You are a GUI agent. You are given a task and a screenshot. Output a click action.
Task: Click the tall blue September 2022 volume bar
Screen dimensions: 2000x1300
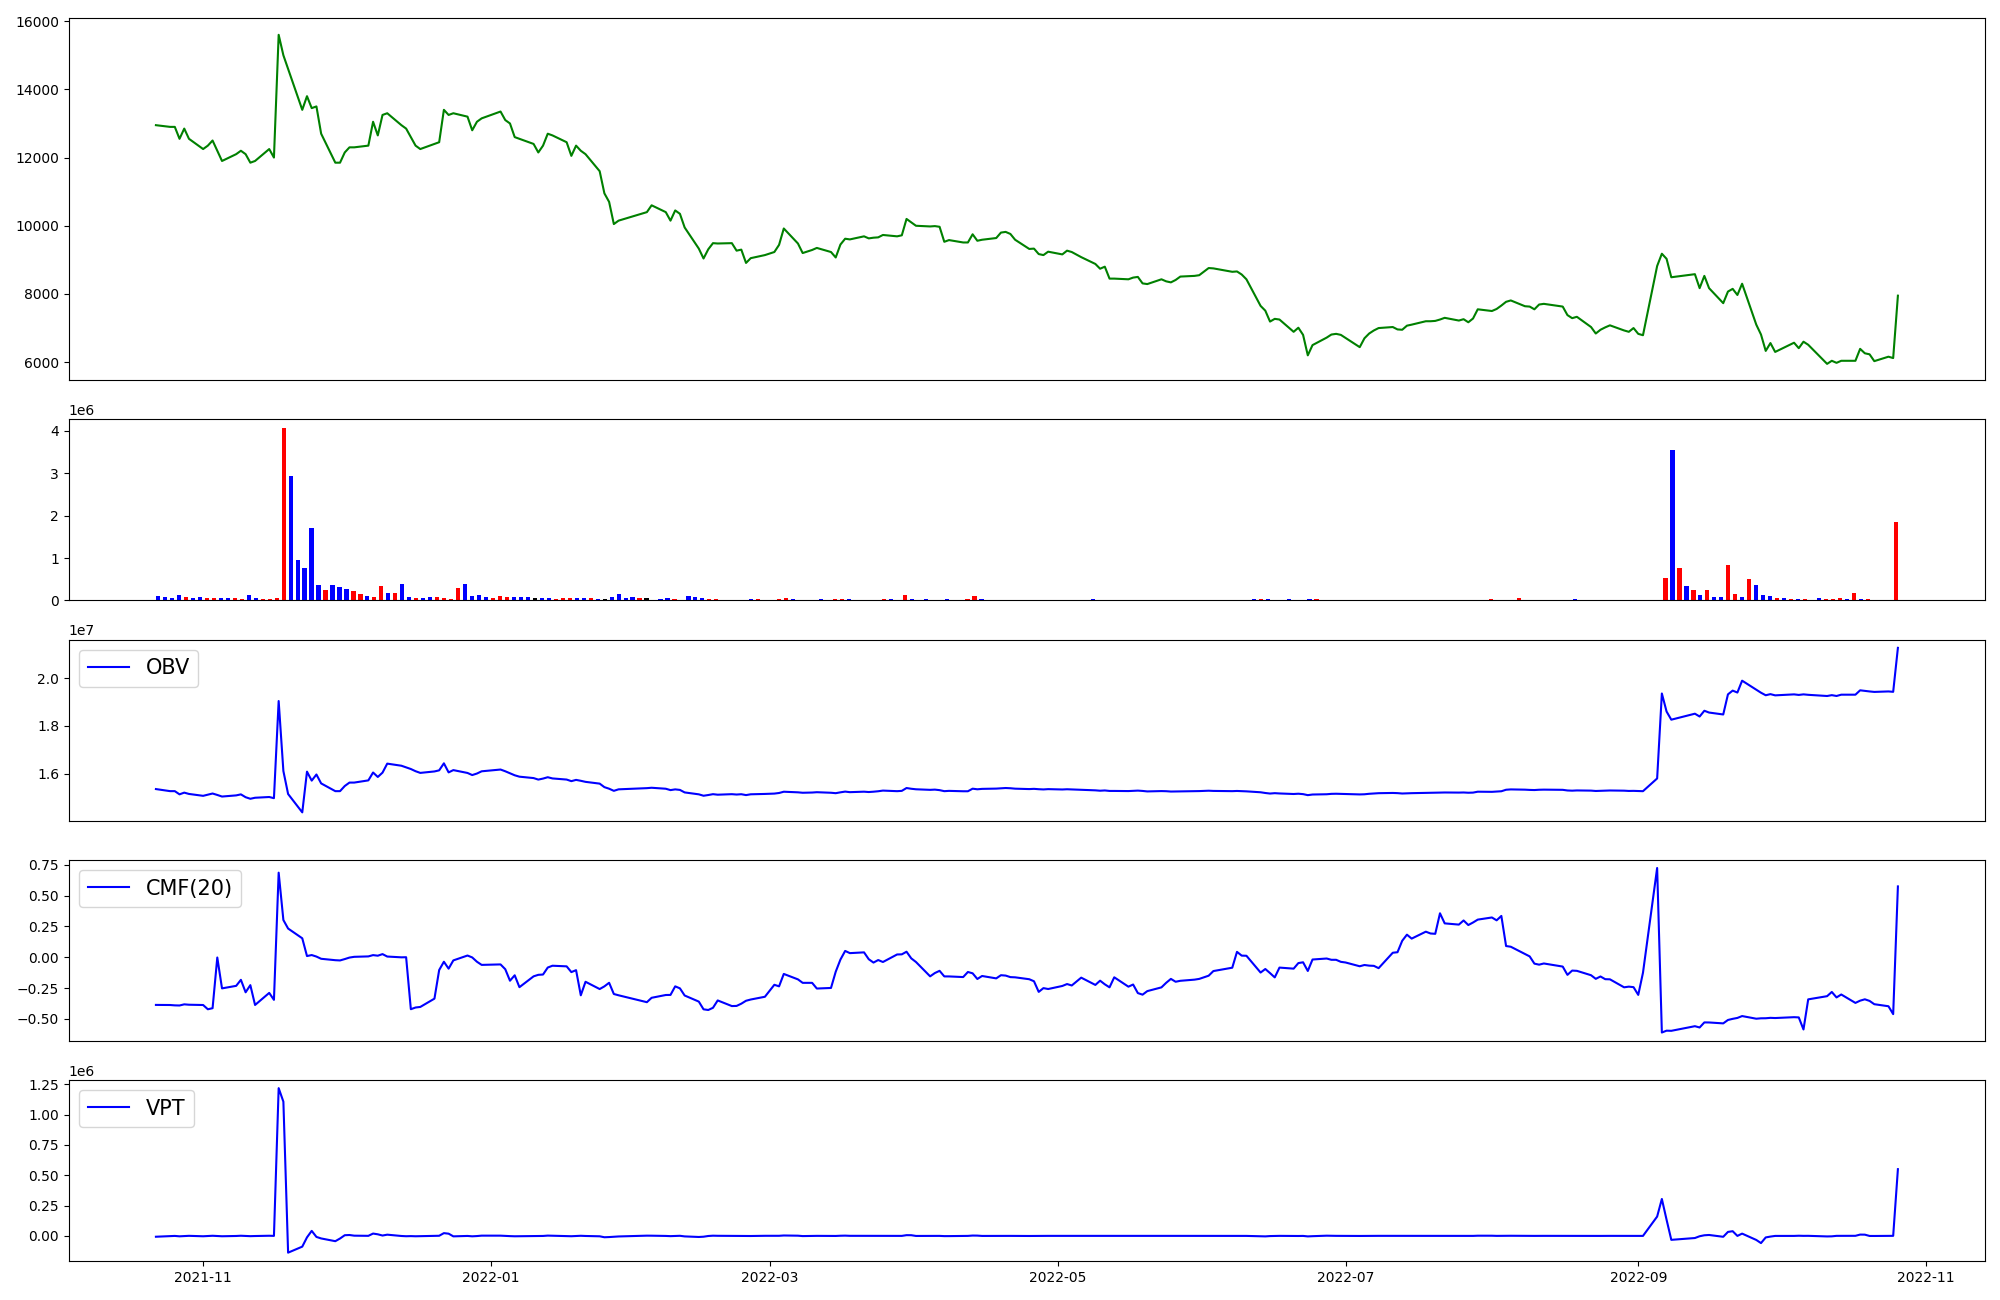[x=1672, y=525]
